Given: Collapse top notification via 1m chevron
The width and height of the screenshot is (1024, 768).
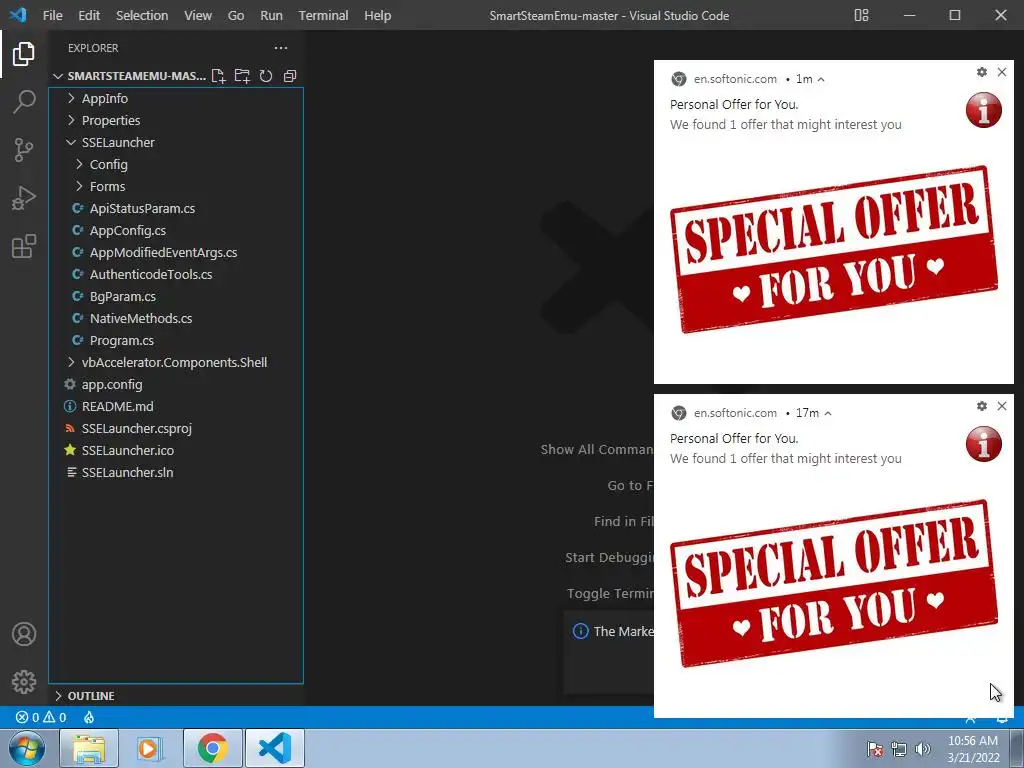Looking at the screenshot, I should [x=821, y=79].
